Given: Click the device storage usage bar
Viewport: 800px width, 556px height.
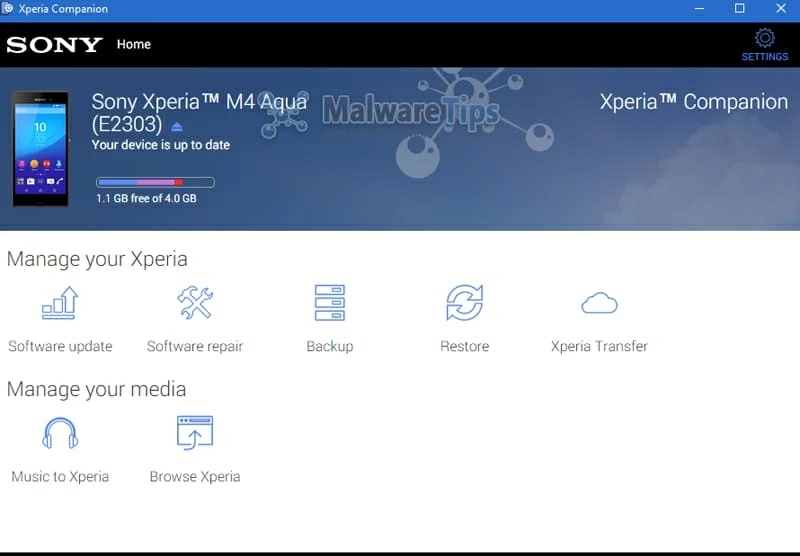Looking at the screenshot, I should pyautogui.click(x=155, y=182).
